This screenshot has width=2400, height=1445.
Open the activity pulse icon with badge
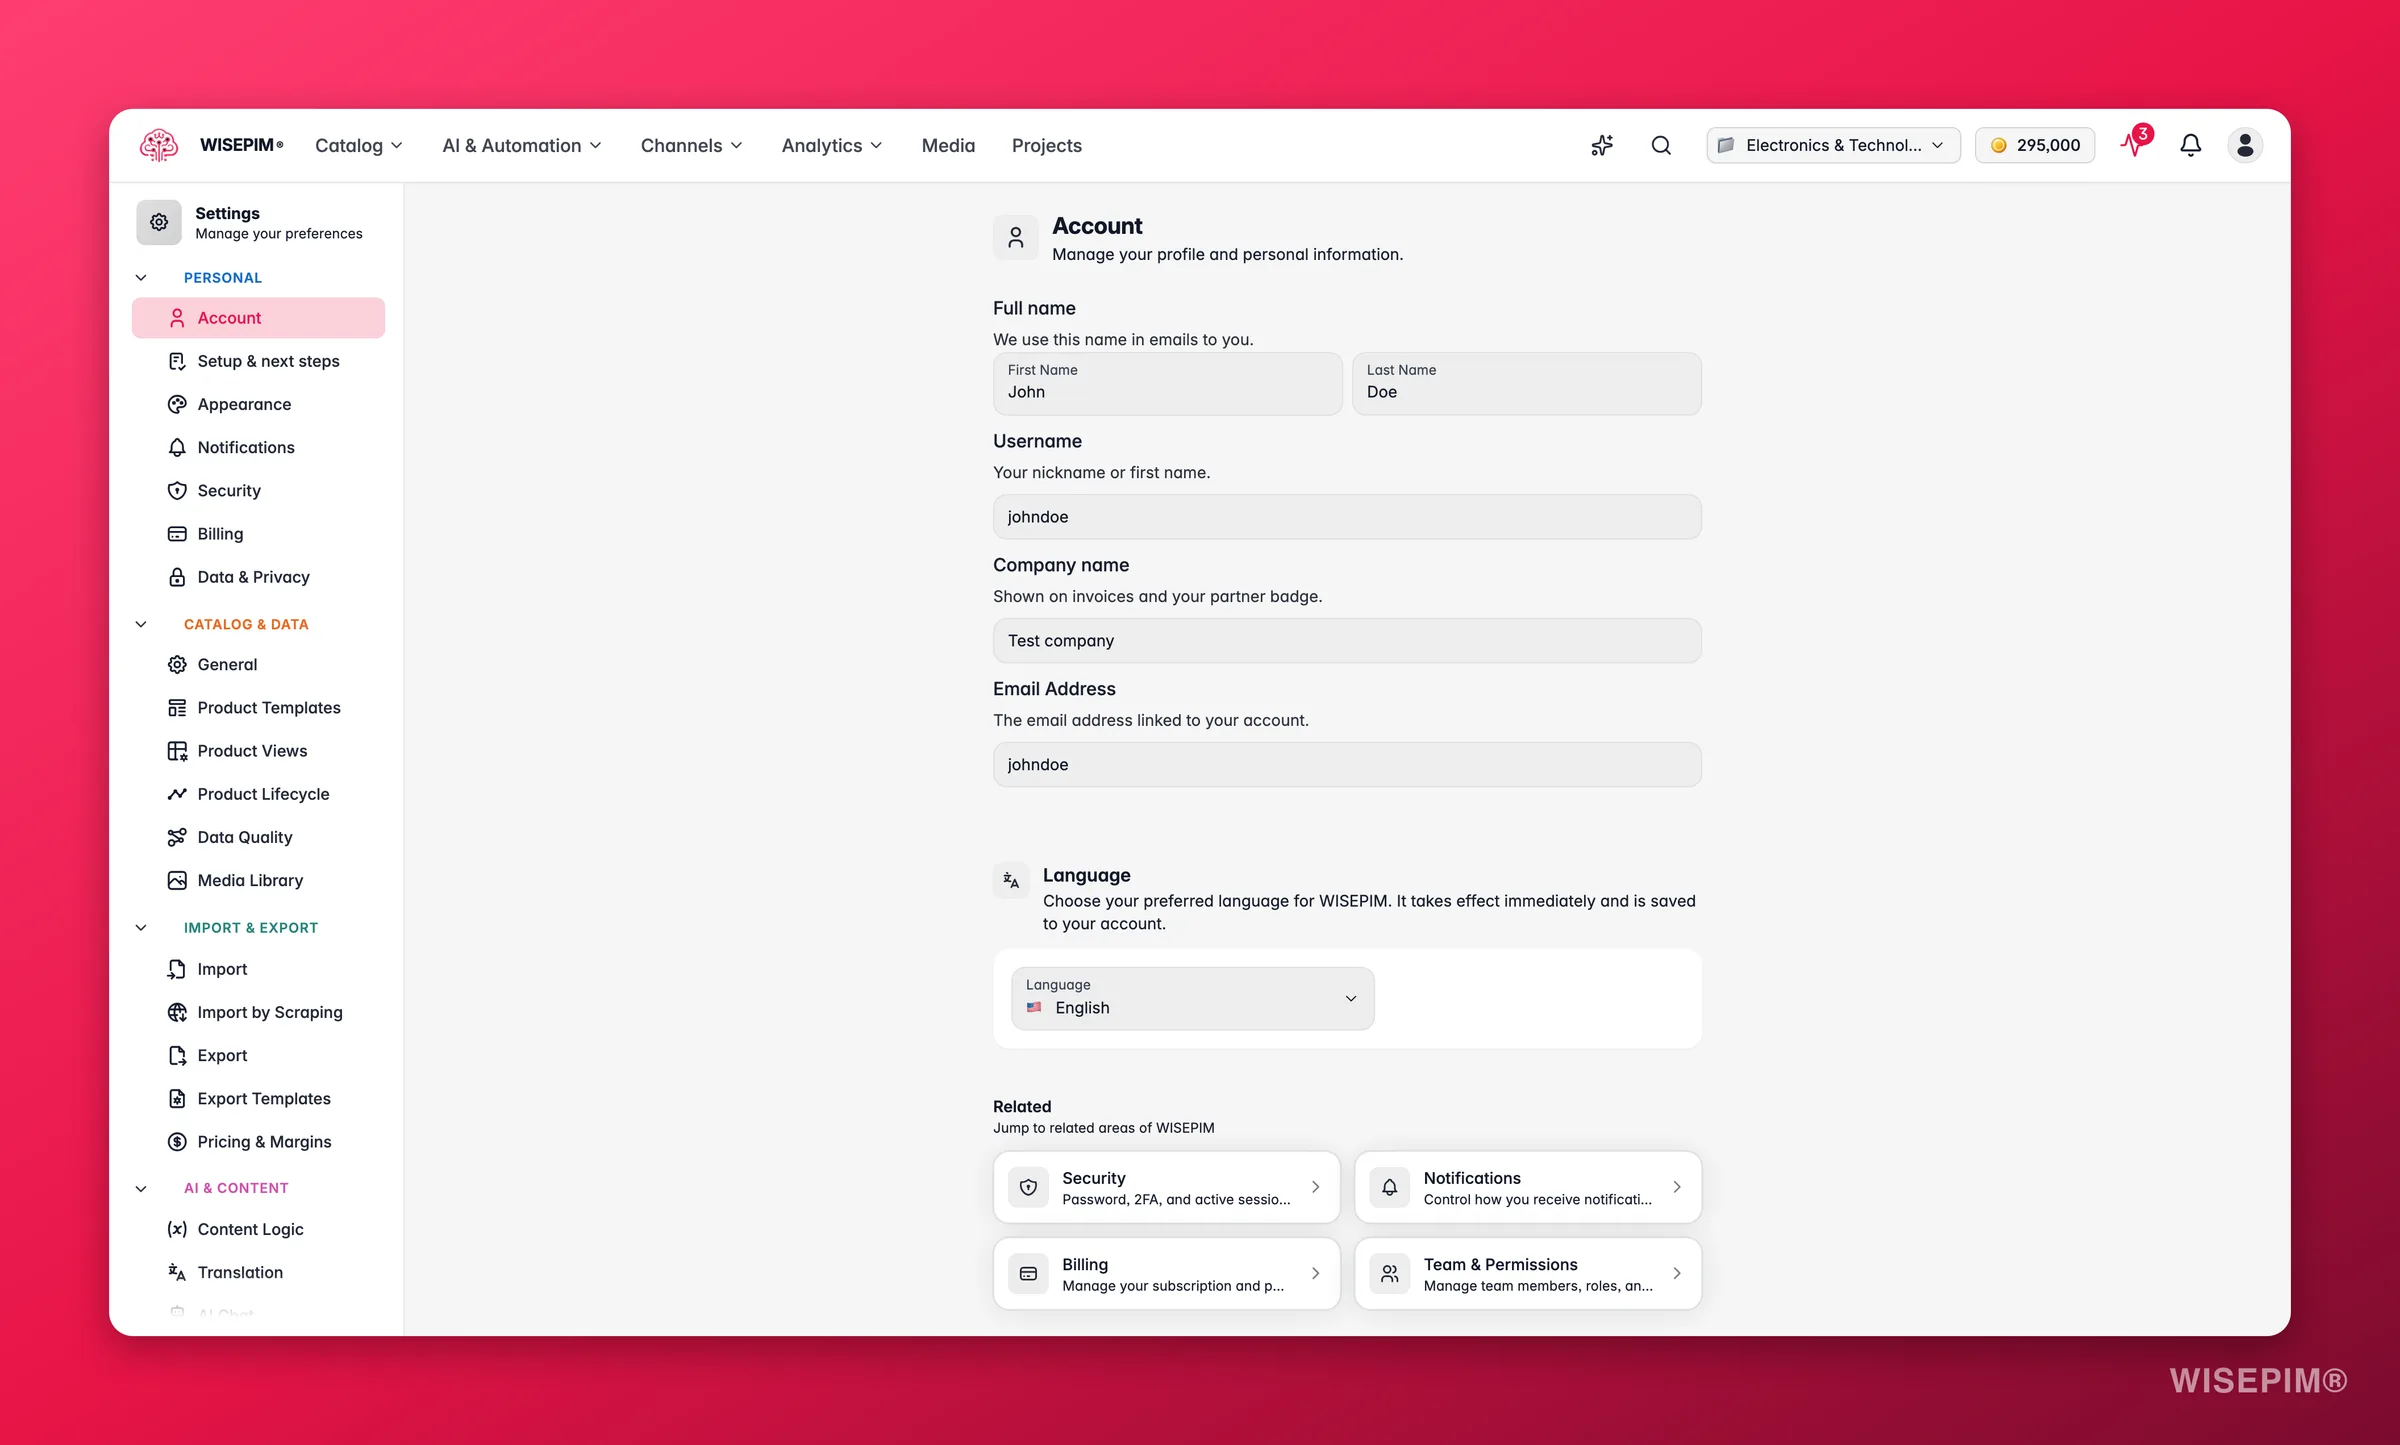click(x=2135, y=143)
